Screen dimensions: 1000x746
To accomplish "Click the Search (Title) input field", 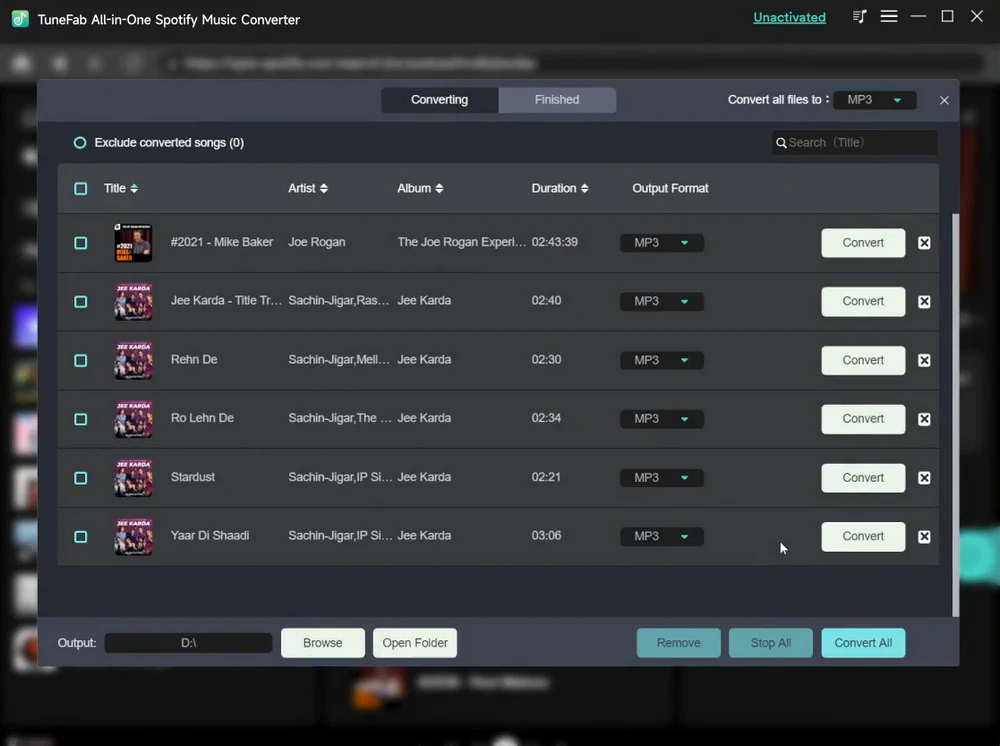I will pyautogui.click(x=855, y=143).
